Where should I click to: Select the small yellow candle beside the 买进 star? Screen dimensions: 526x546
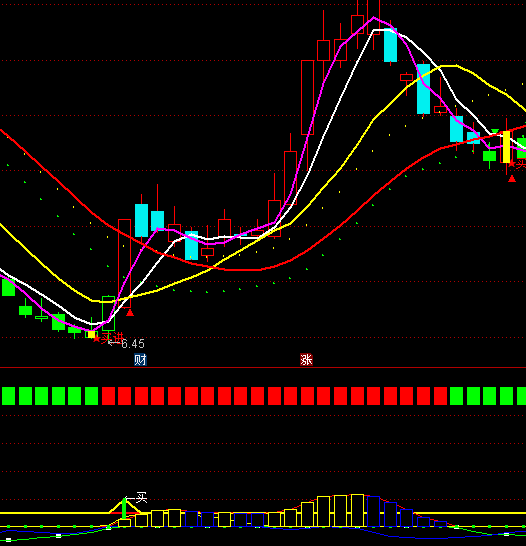pos(92,334)
